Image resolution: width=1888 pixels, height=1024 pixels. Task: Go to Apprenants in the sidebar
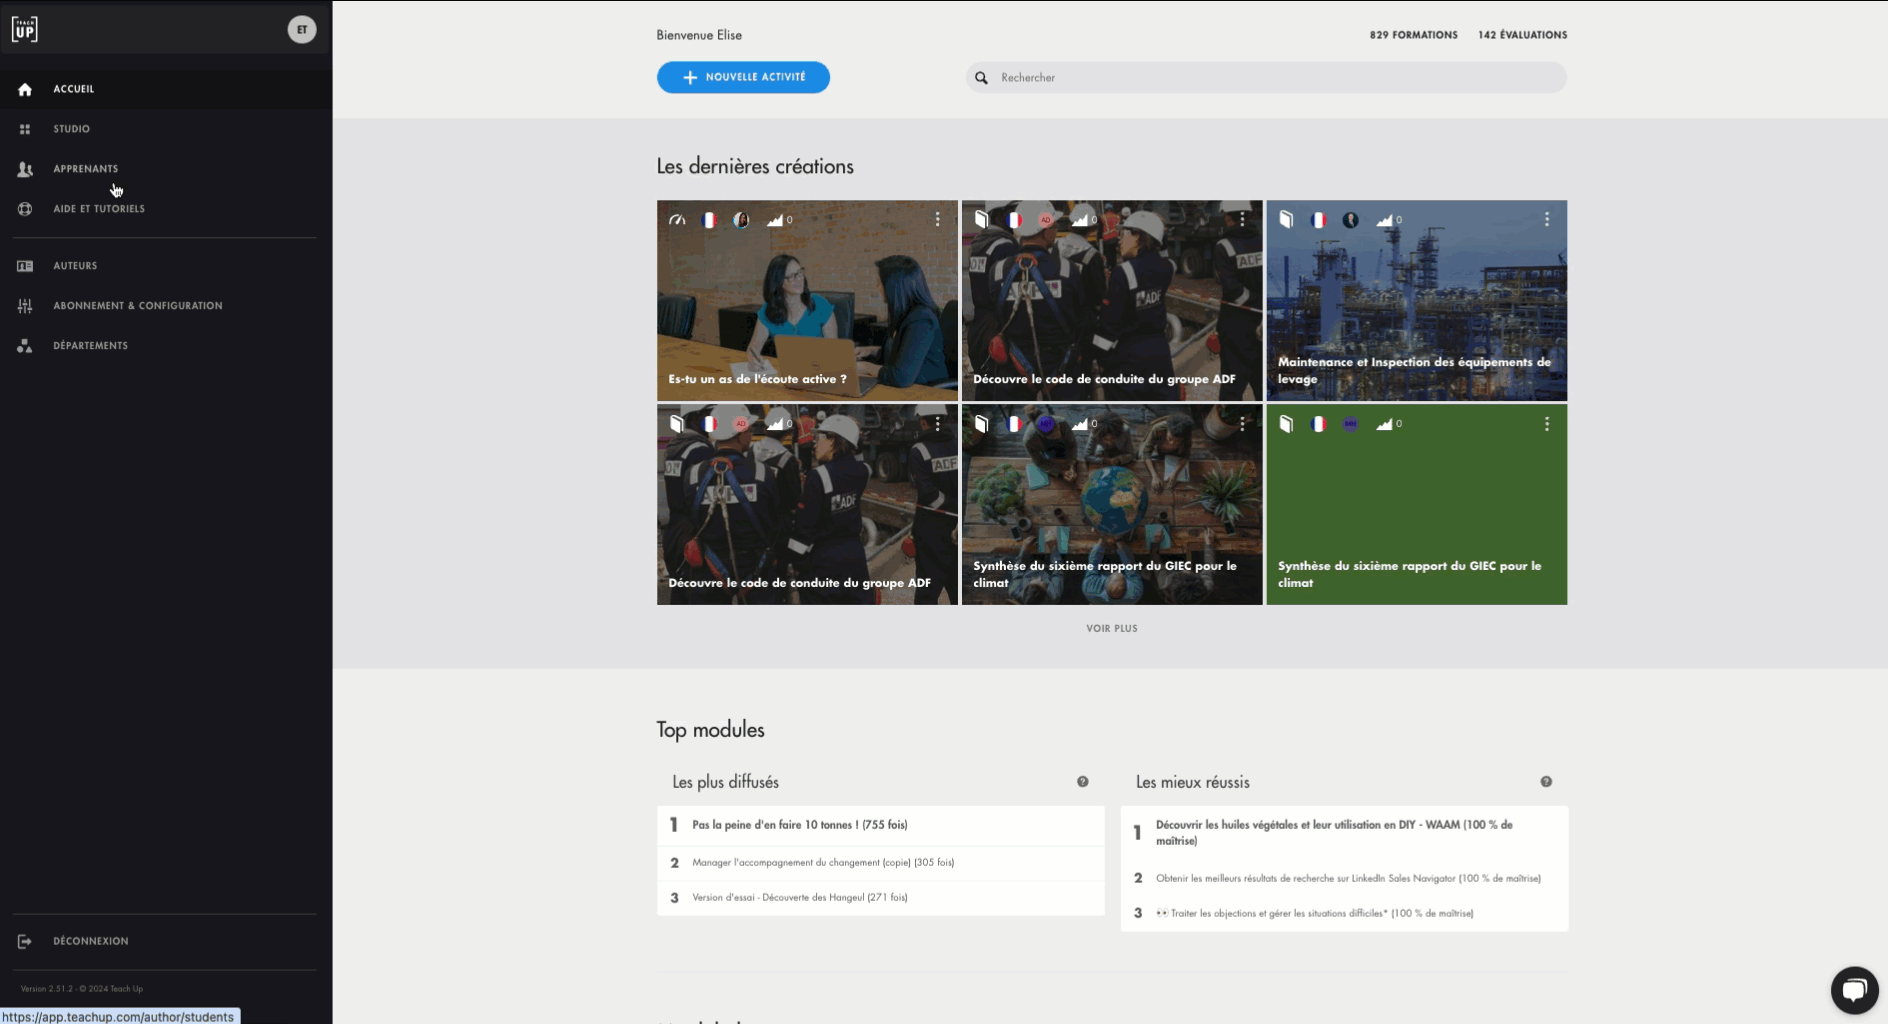point(85,169)
